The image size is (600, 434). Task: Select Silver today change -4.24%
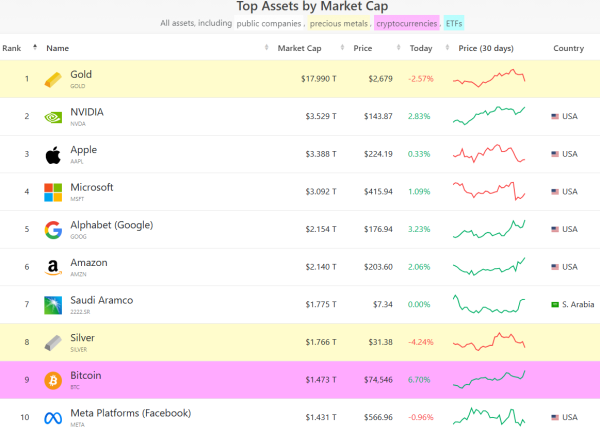421,342
